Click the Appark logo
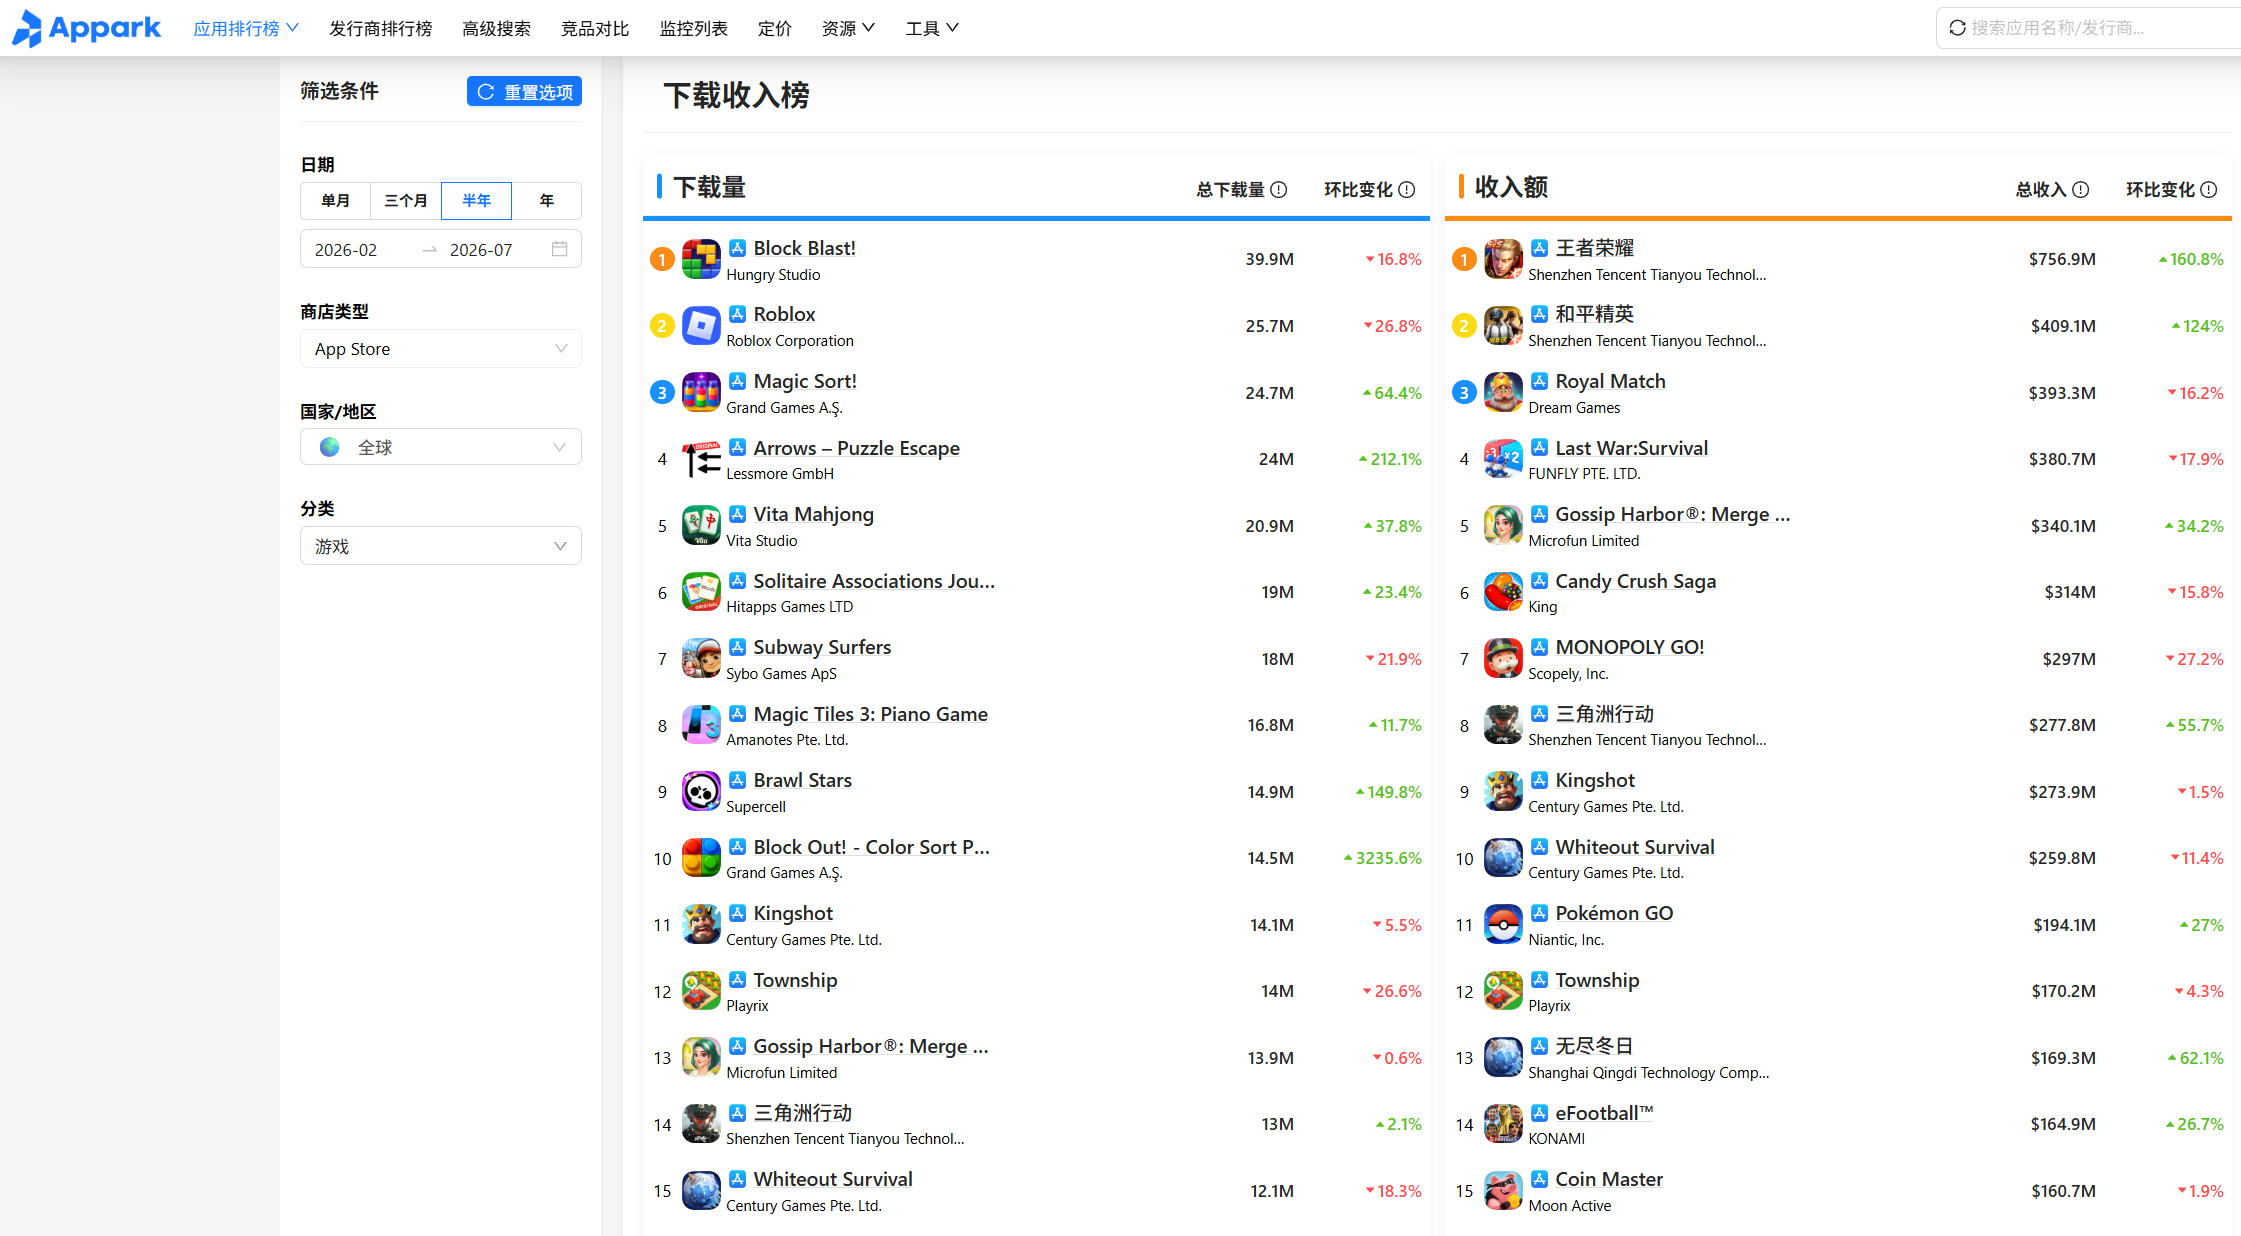Image resolution: width=2241 pixels, height=1236 pixels. click(86, 28)
